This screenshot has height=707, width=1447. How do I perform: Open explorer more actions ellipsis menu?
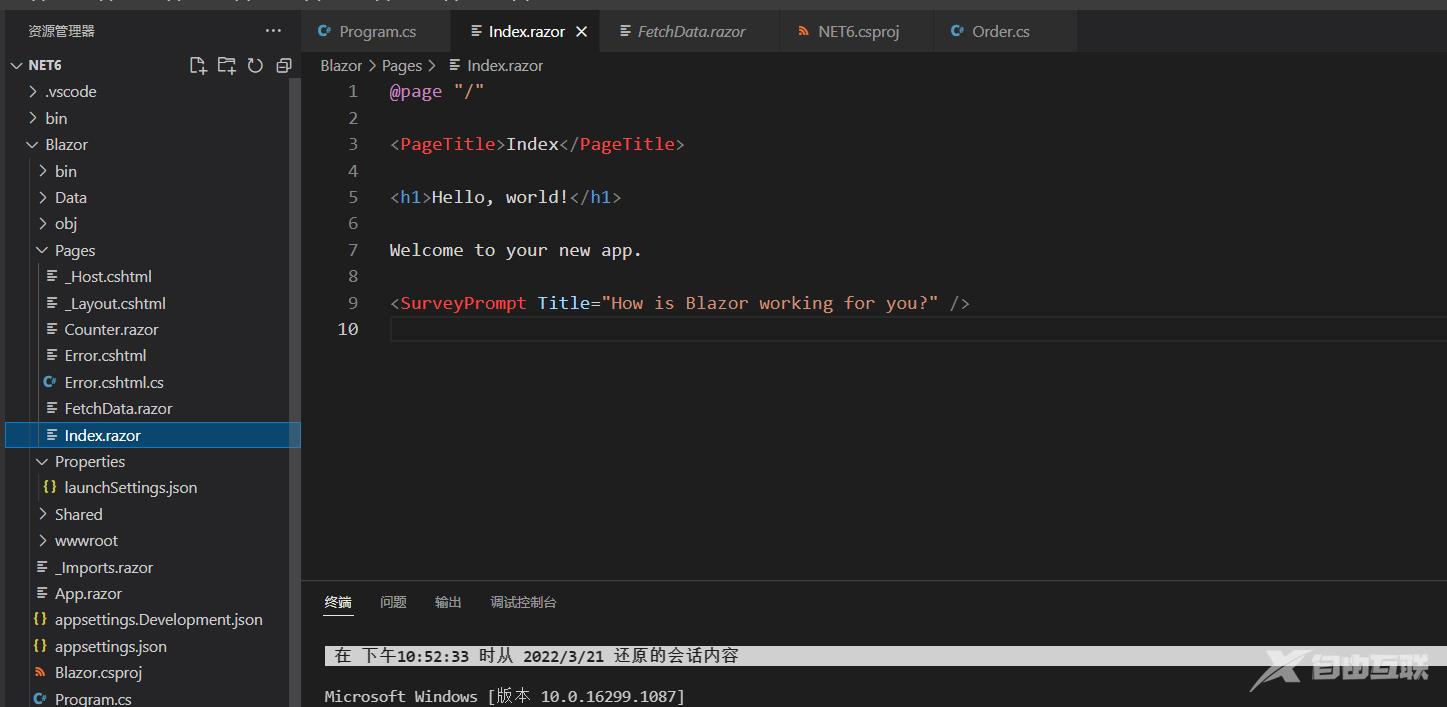[x=273, y=31]
